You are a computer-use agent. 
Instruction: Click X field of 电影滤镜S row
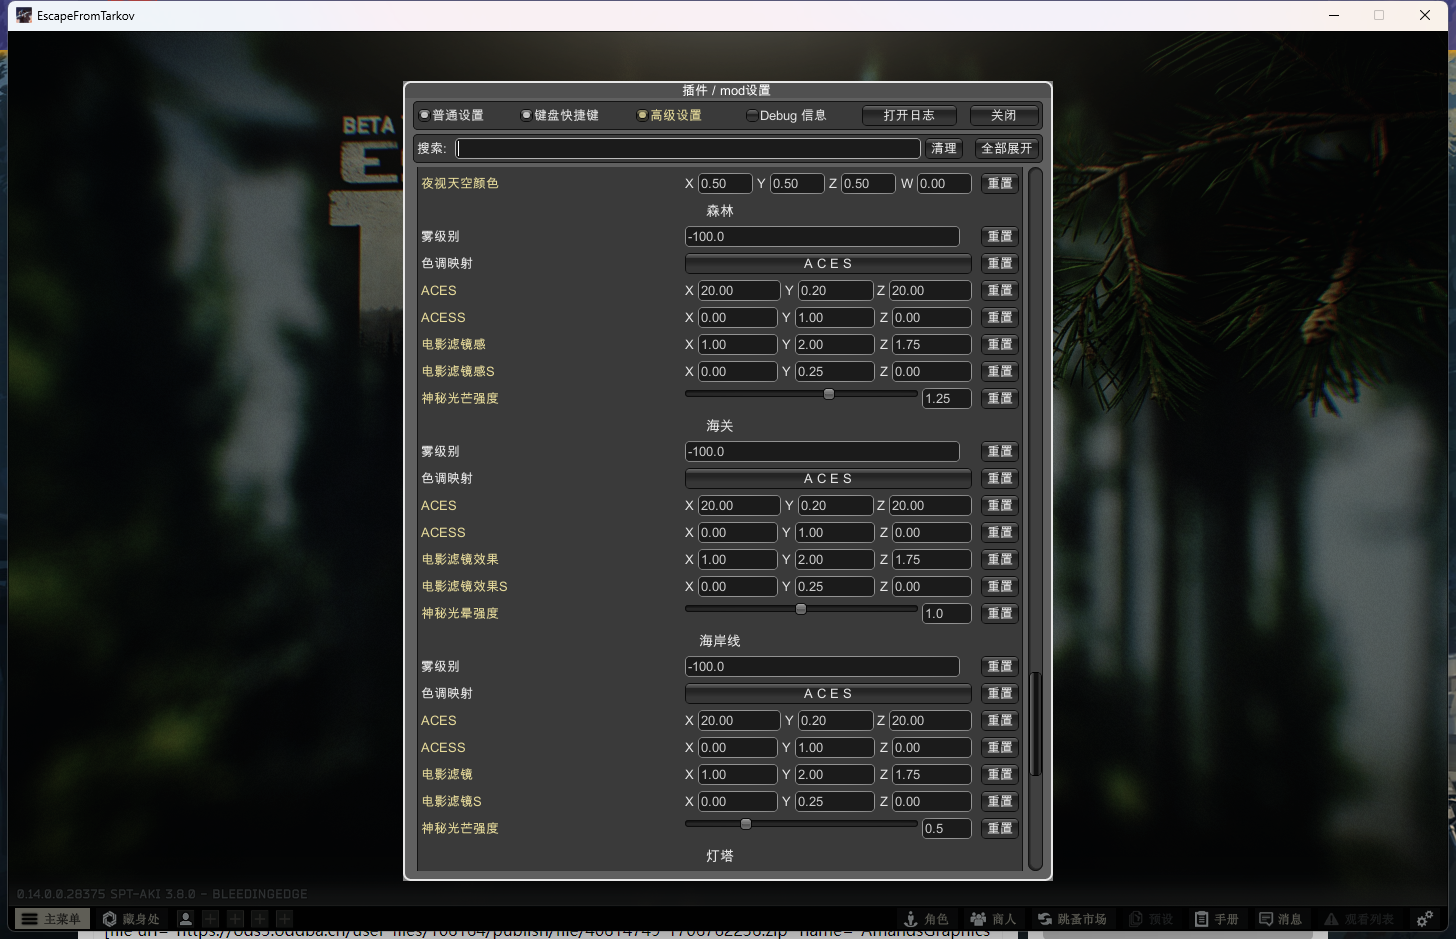[737, 801]
